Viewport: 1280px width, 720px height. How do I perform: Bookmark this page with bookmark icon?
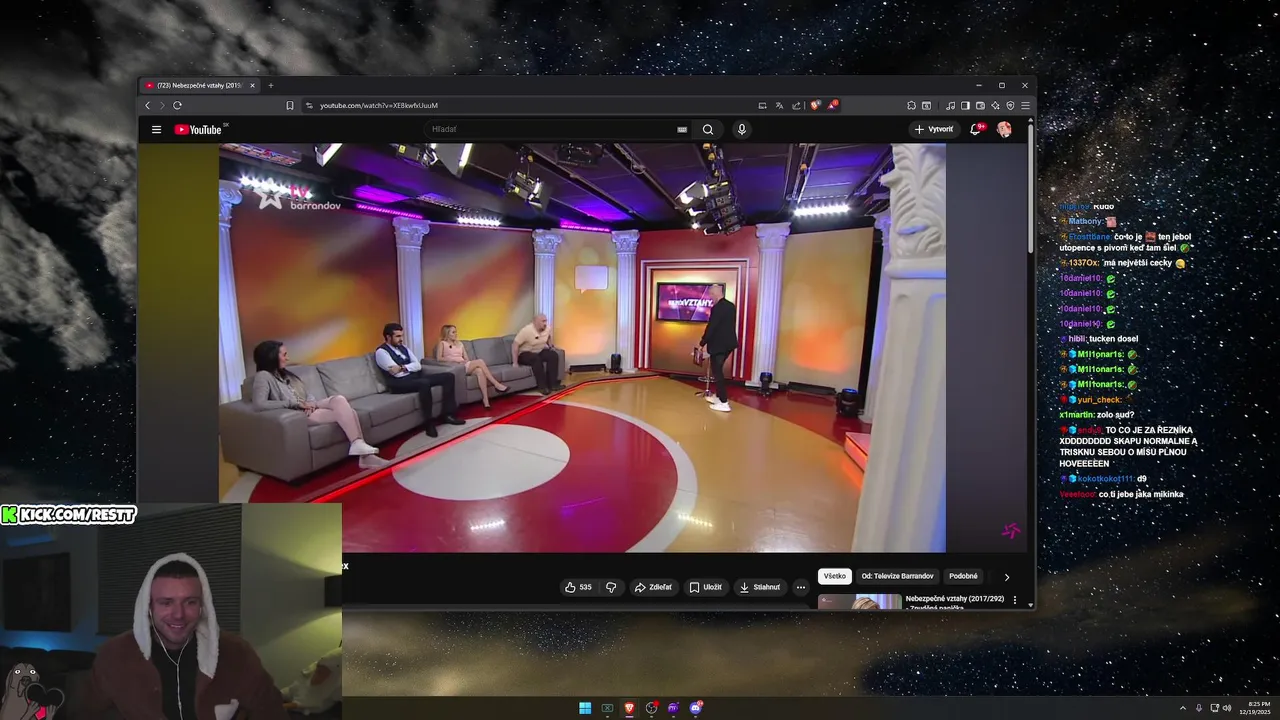tap(290, 105)
